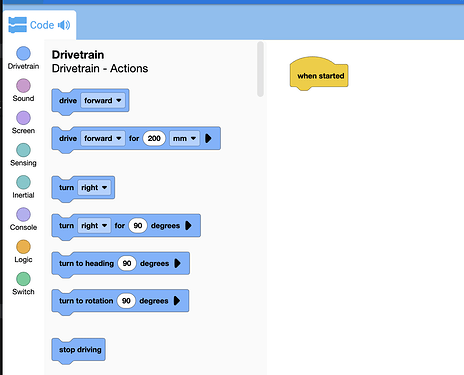This screenshot has height=375, width=464.
Task: Select the stop driving block
Action: (x=79, y=350)
